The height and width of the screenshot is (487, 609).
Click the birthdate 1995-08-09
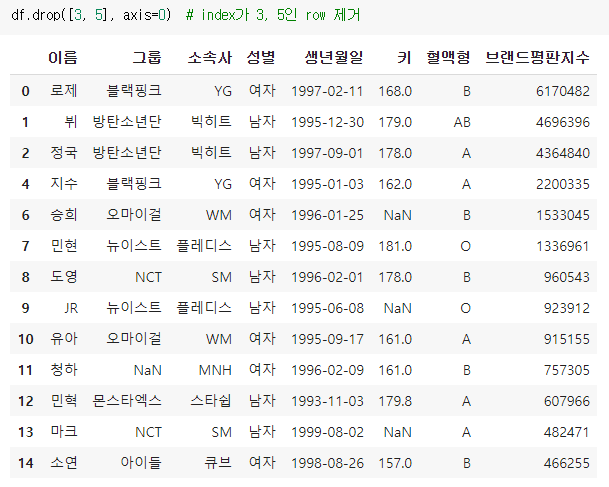coord(327,246)
